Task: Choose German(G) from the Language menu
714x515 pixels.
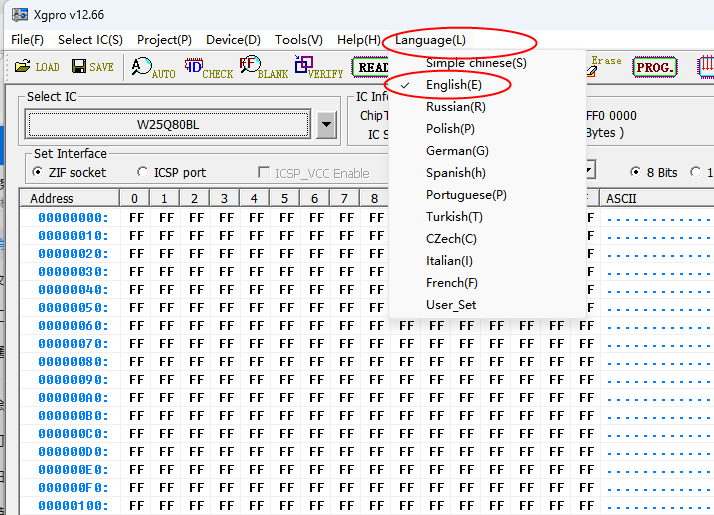Action: pos(457,151)
